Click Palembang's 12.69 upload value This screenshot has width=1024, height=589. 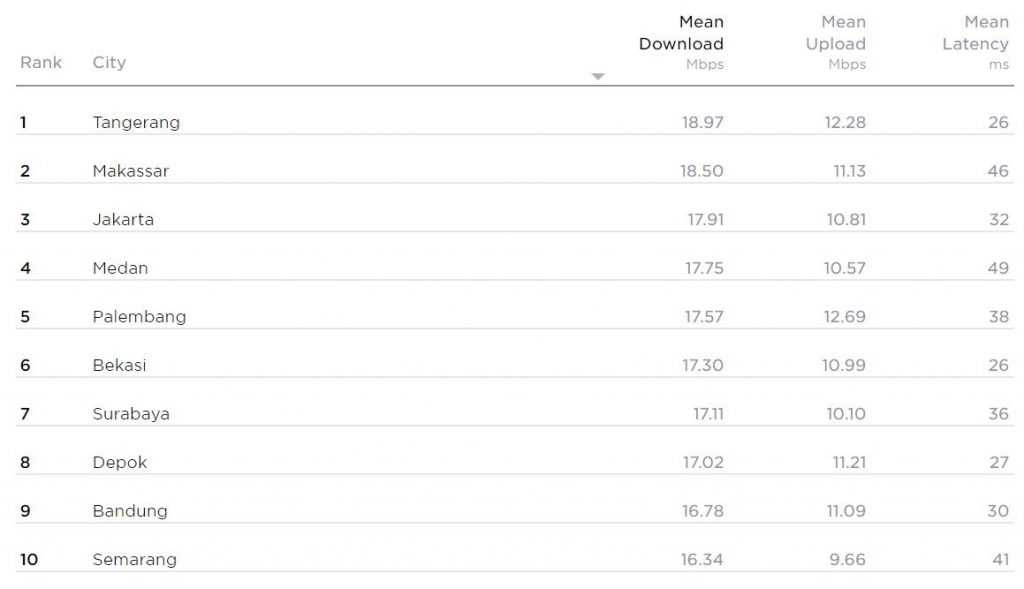tap(844, 316)
